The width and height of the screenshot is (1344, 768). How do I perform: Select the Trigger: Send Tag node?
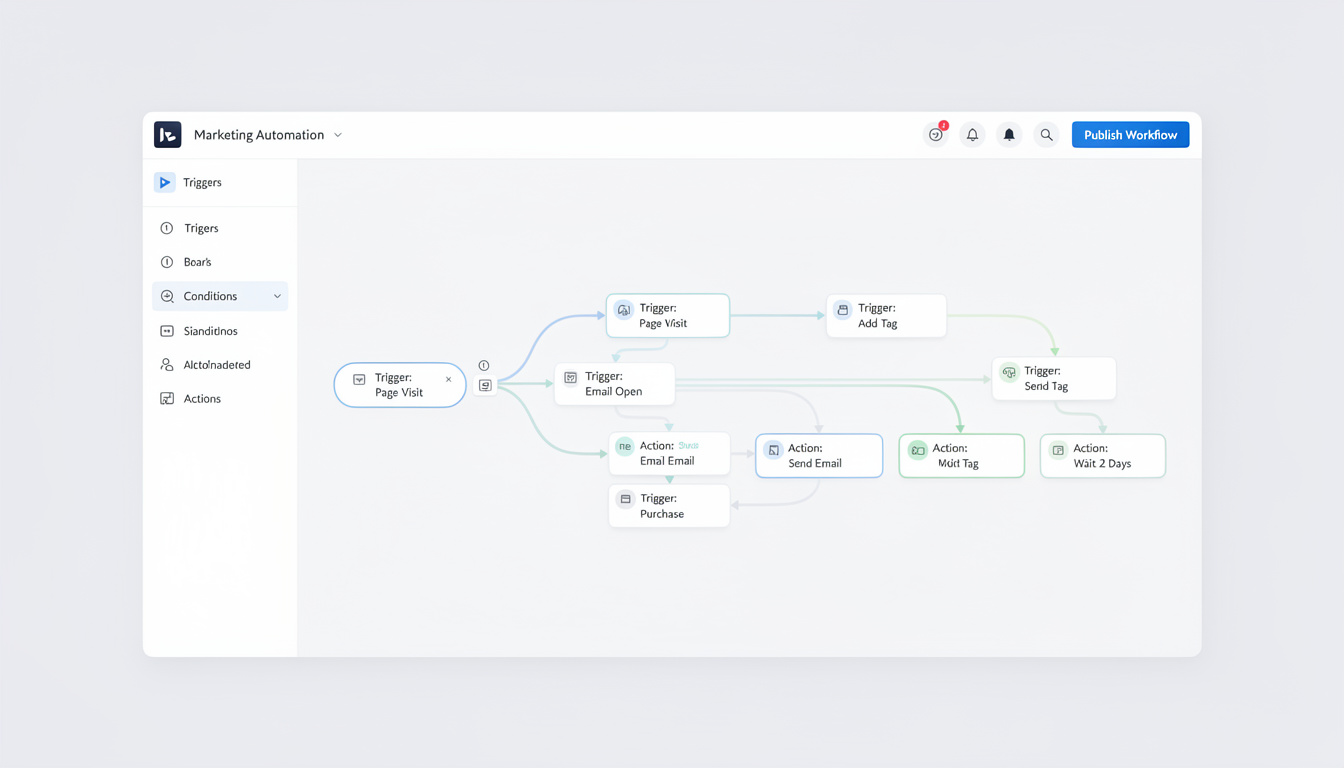[1054, 378]
